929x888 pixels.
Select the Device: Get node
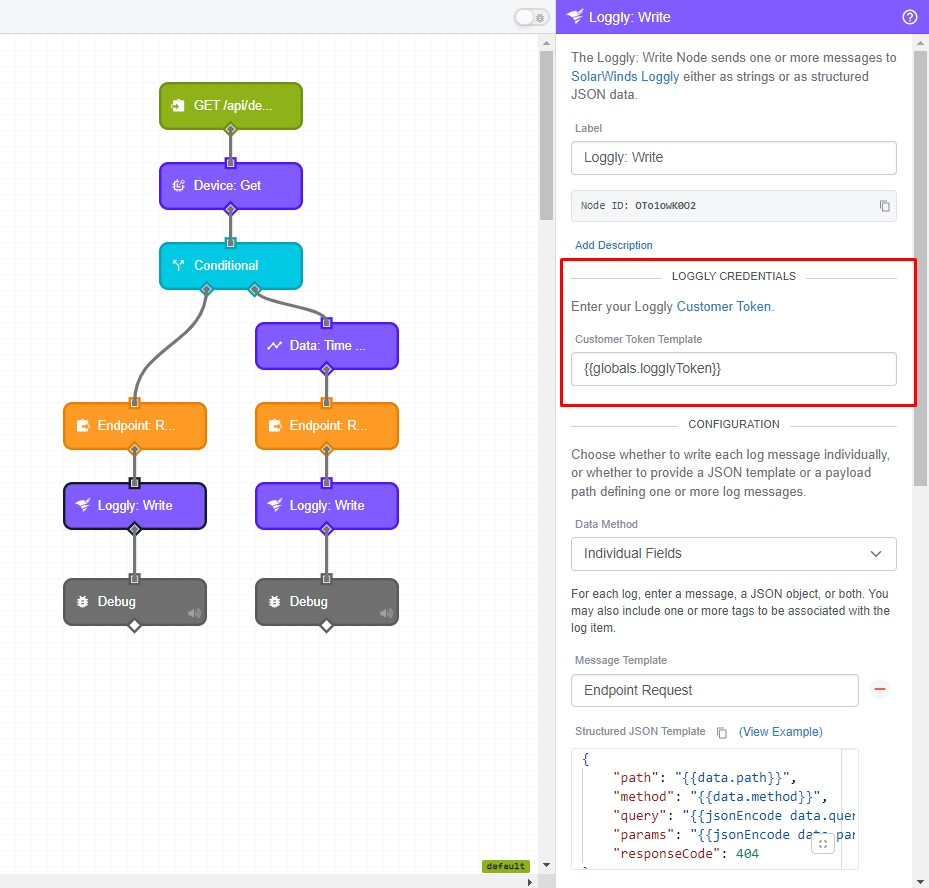coord(231,185)
